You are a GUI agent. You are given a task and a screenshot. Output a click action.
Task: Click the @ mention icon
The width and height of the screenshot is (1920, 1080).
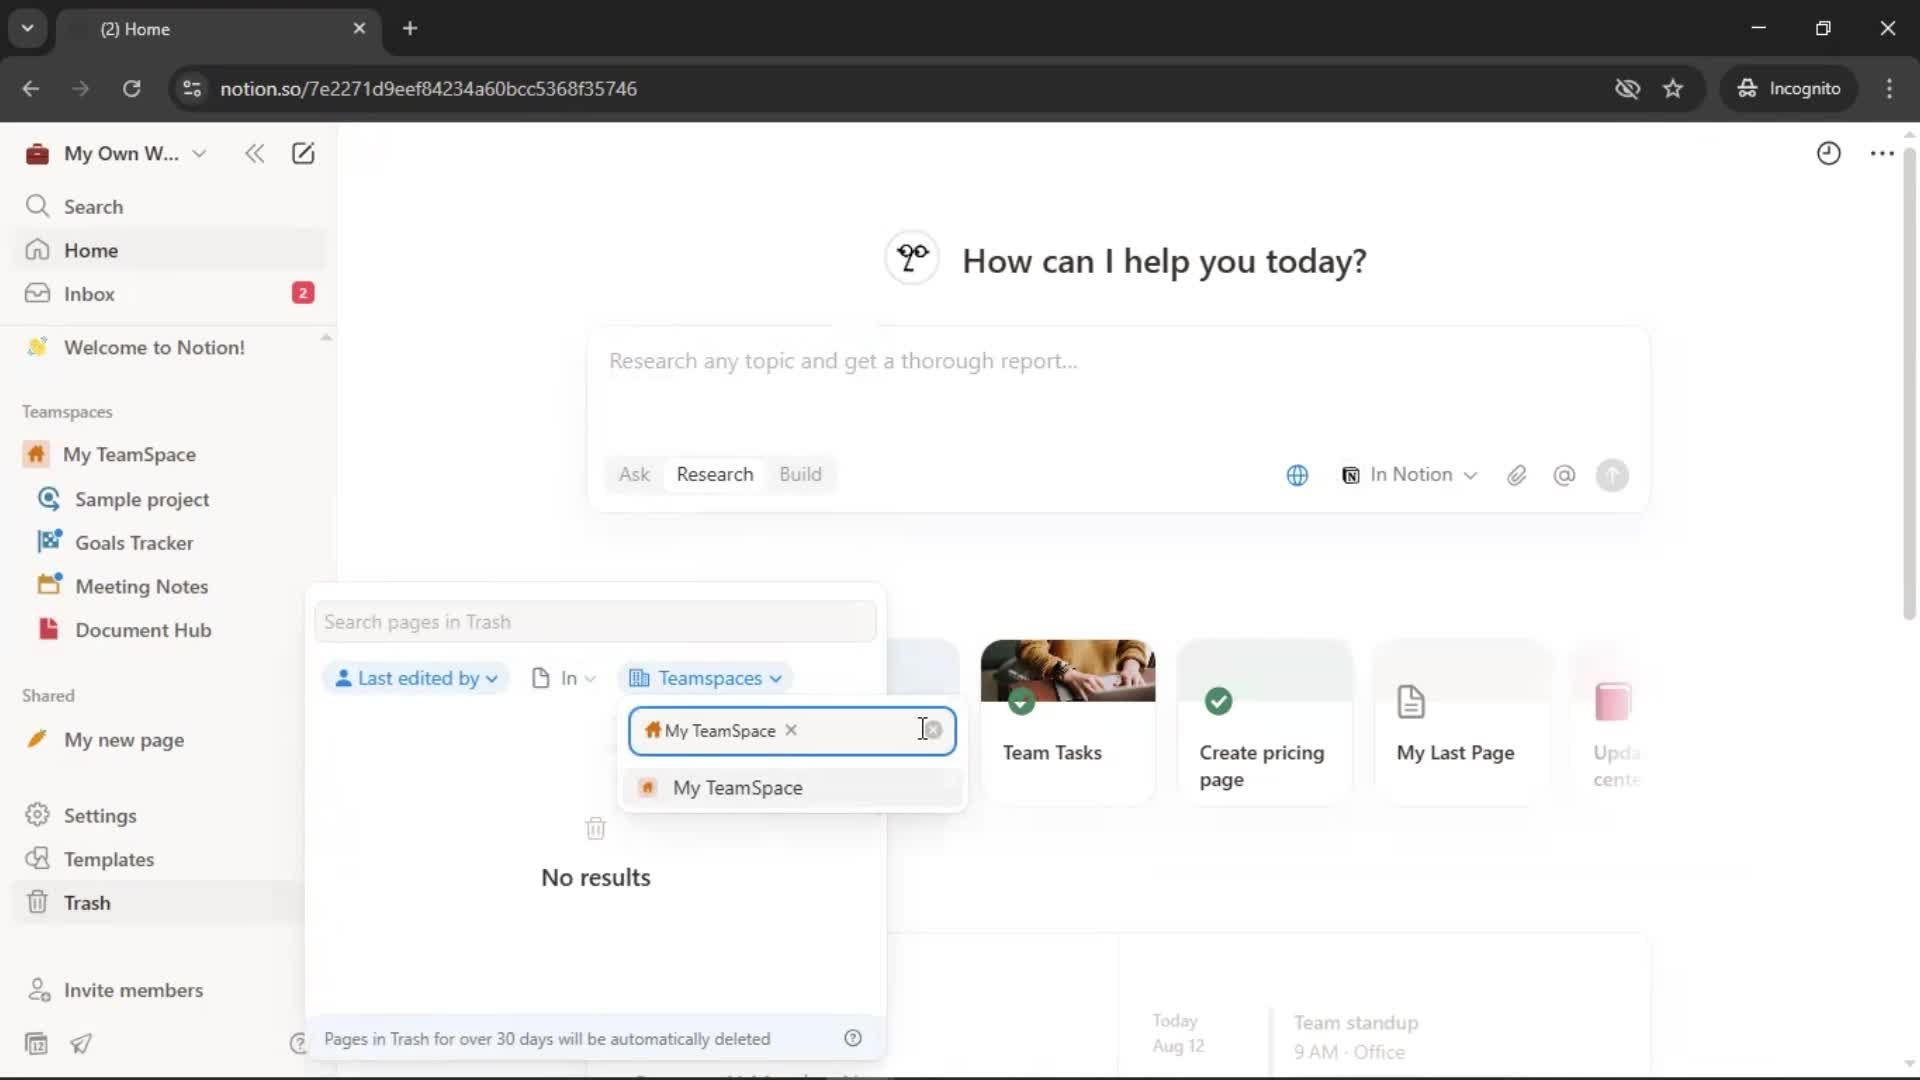1564,475
